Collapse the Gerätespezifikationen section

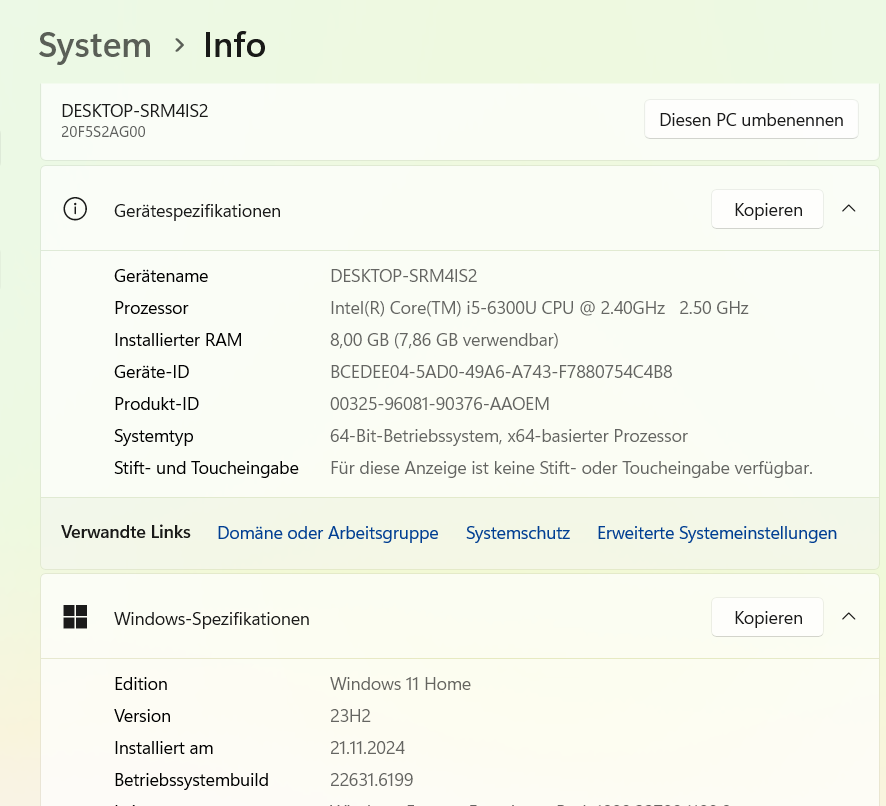point(848,209)
